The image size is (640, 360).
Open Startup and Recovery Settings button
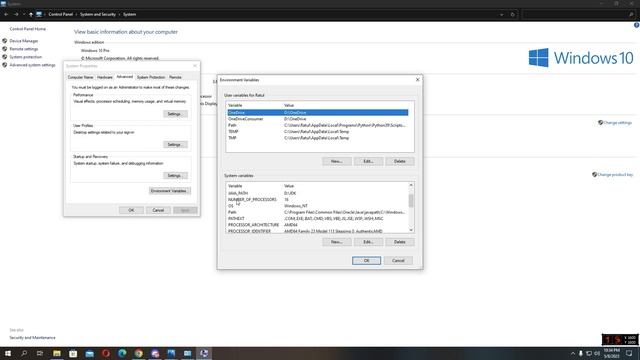click(175, 176)
